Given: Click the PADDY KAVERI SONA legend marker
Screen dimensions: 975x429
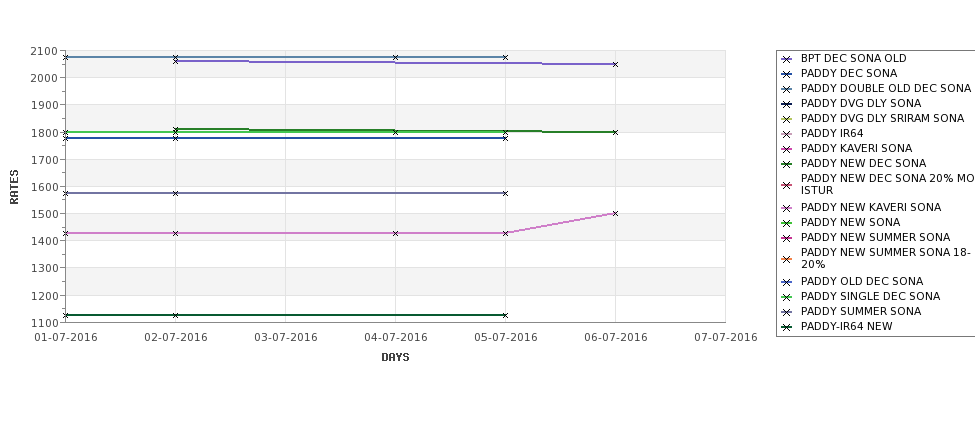Looking at the screenshot, I should point(787,149).
